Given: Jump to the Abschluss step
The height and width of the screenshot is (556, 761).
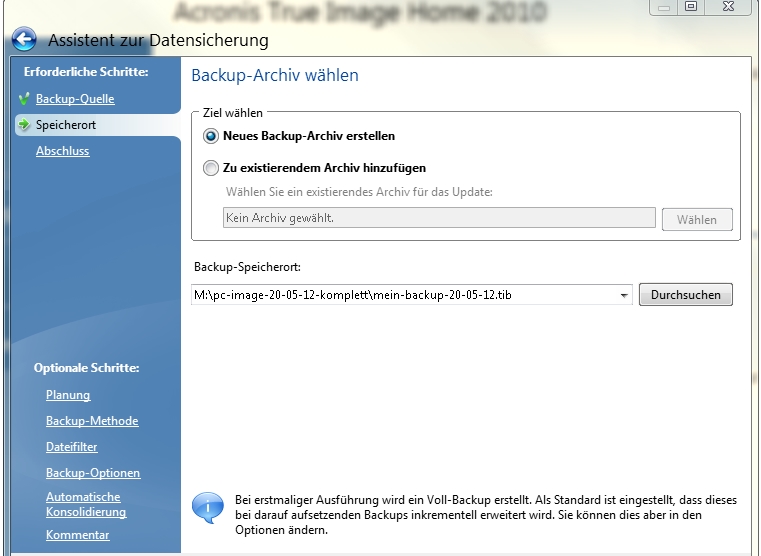Looking at the screenshot, I should point(63,151).
